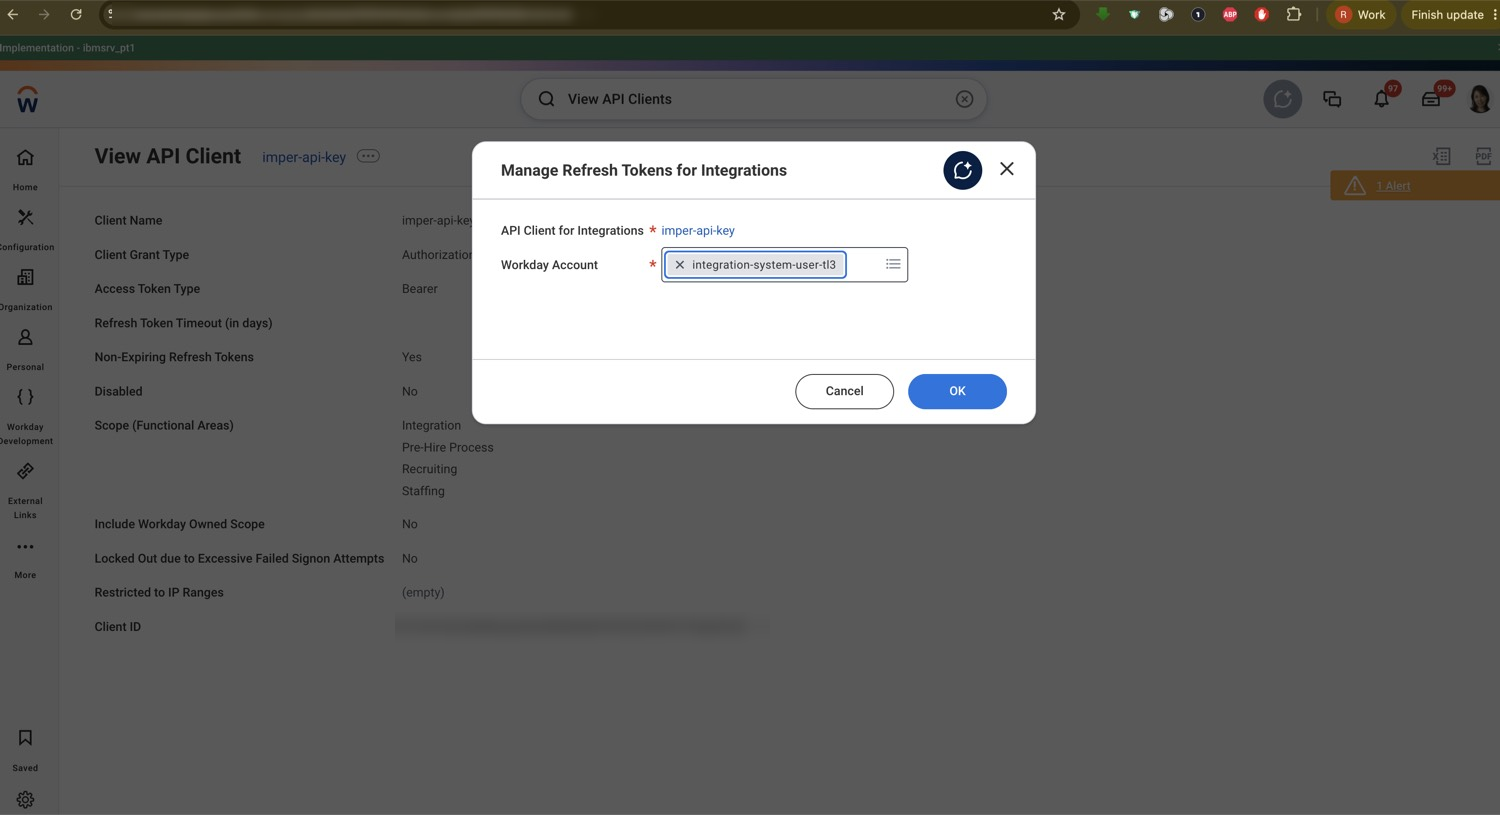This screenshot has height=815, width=1500.
Task: Click the Workday logo icon
Action: [x=27, y=99]
